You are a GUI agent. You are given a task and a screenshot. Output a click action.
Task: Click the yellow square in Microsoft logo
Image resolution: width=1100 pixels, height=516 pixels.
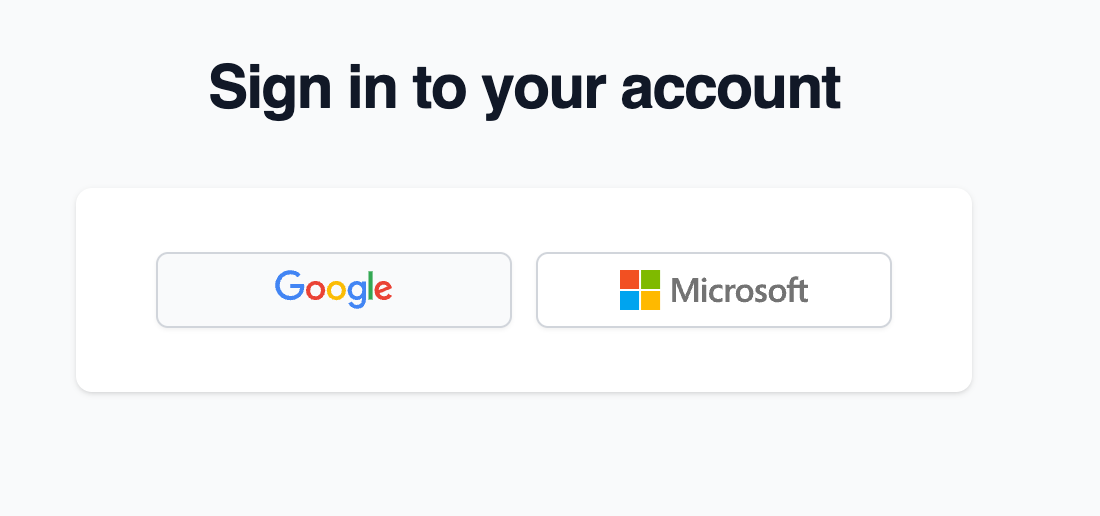click(x=650, y=300)
